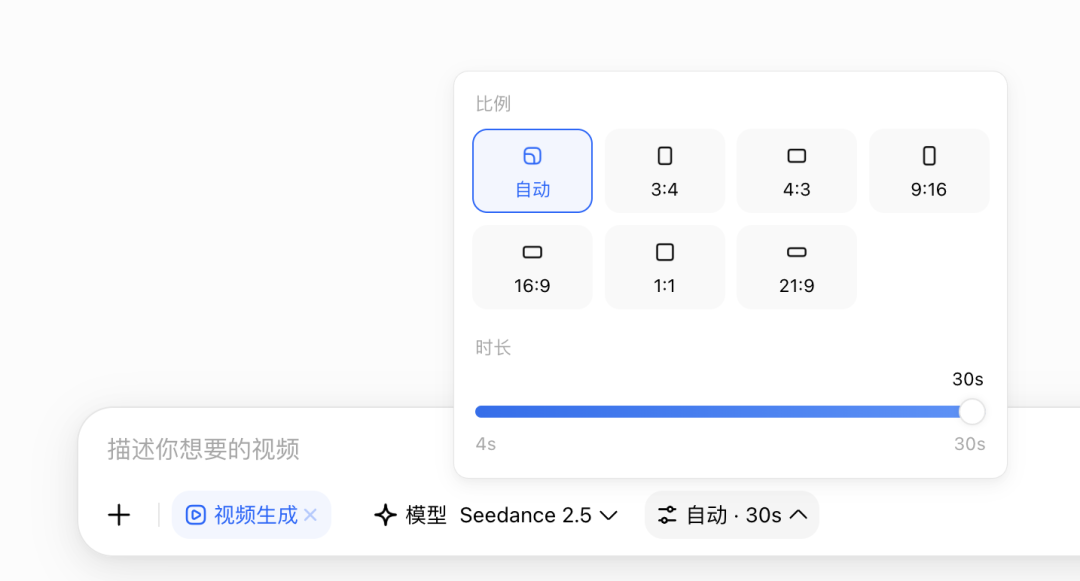Open the Seedance 2.5 model dropdown
The width and height of the screenshot is (1080, 581).
coord(496,515)
